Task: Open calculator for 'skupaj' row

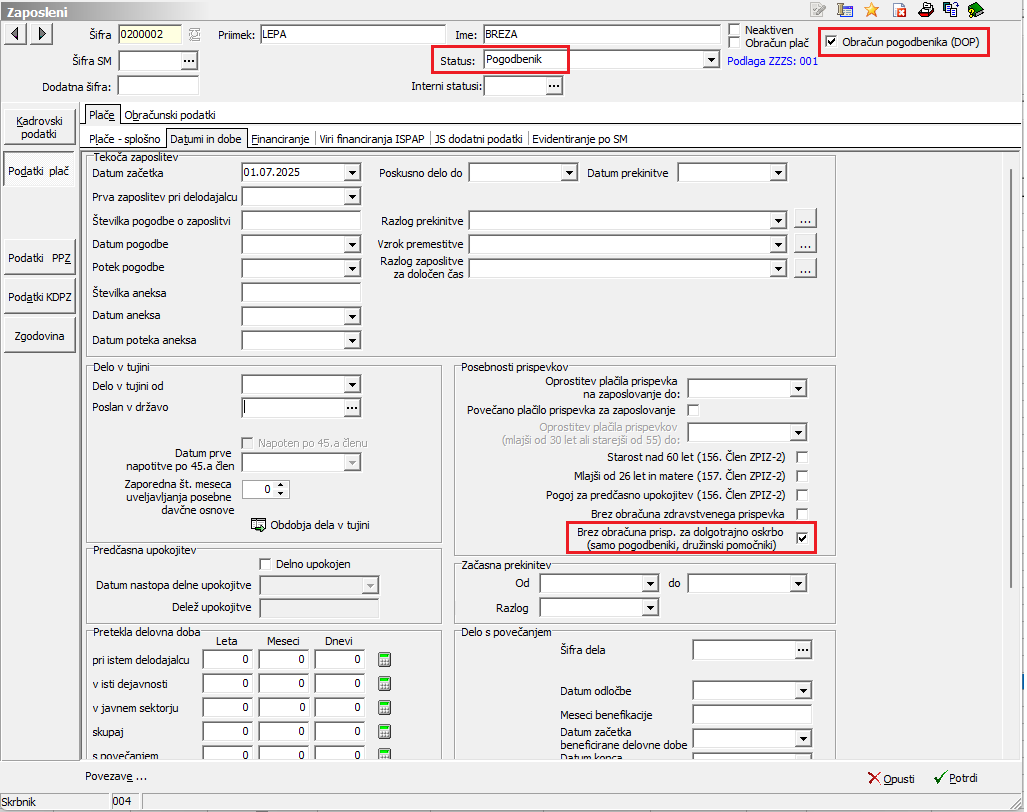Action: click(x=384, y=731)
